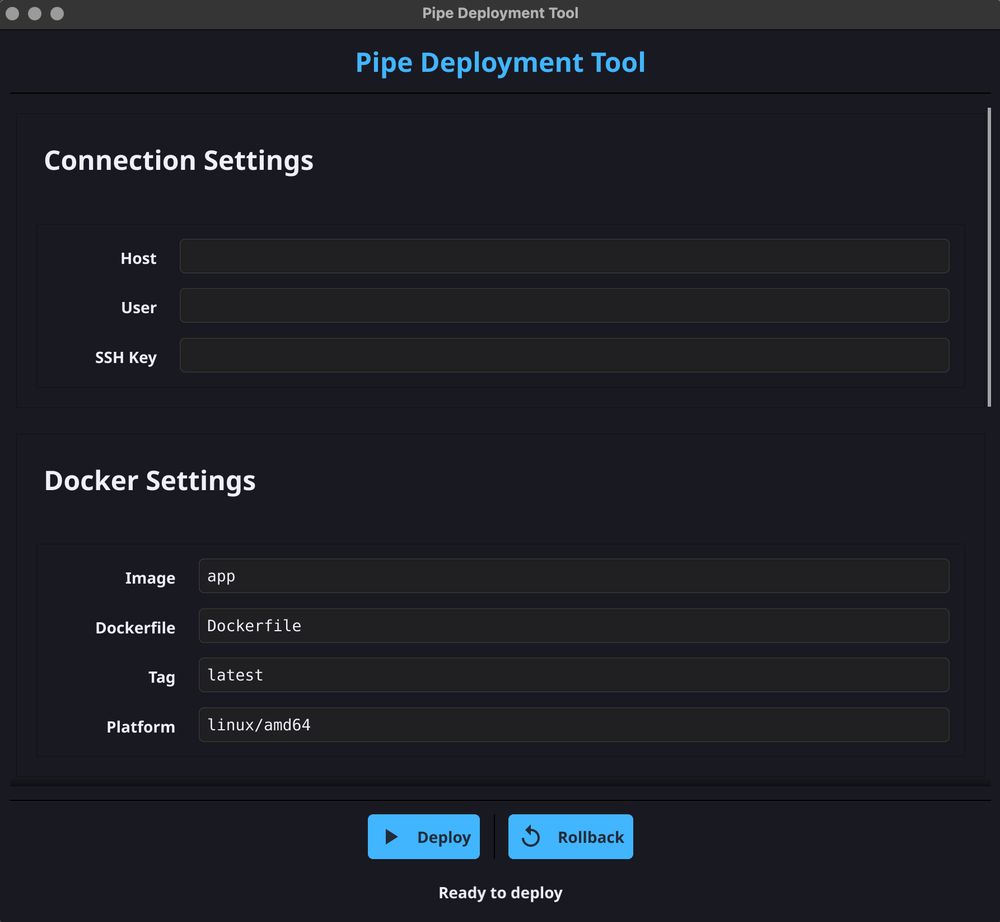Click the SSH Key input field
Image resolution: width=1000 pixels, height=922 pixels.
pyautogui.click(x=564, y=355)
